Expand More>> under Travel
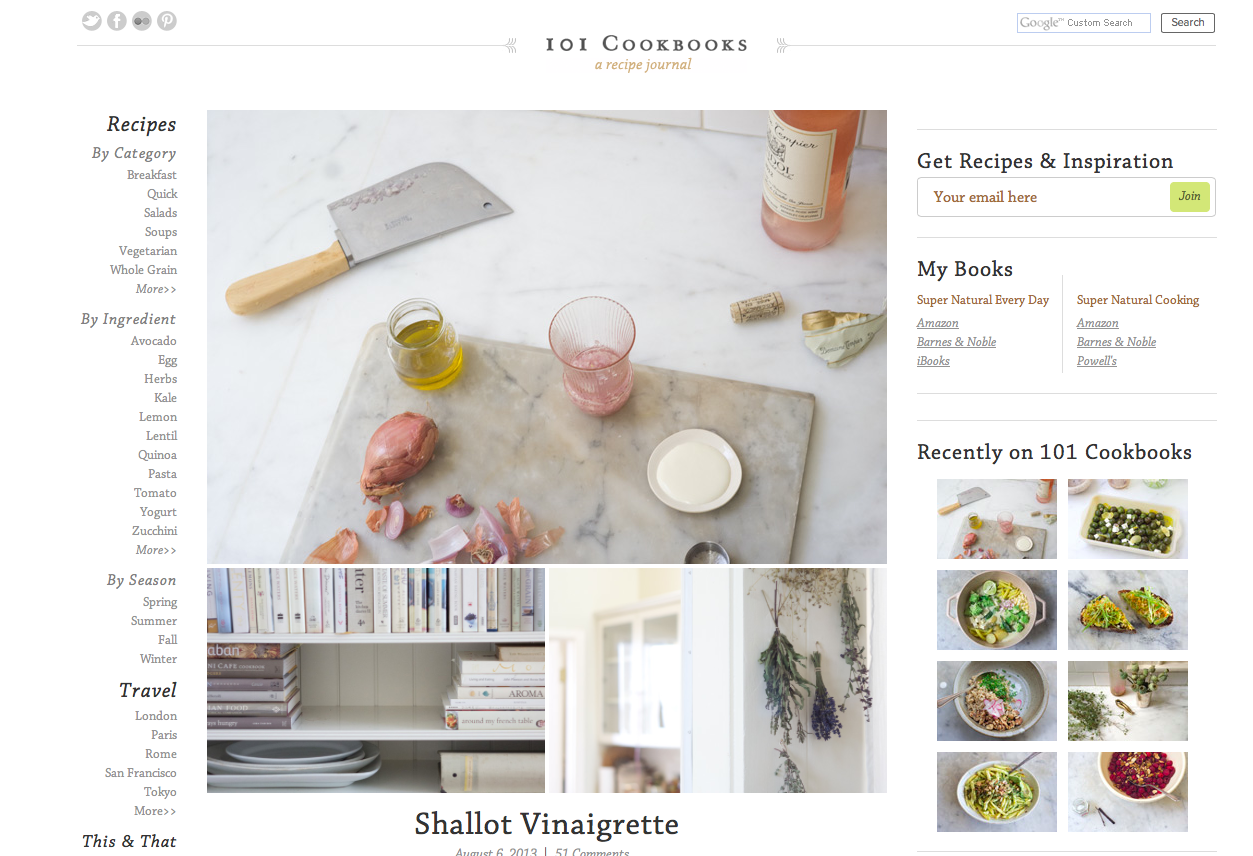This screenshot has height=856, width=1253. pos(155,811)
